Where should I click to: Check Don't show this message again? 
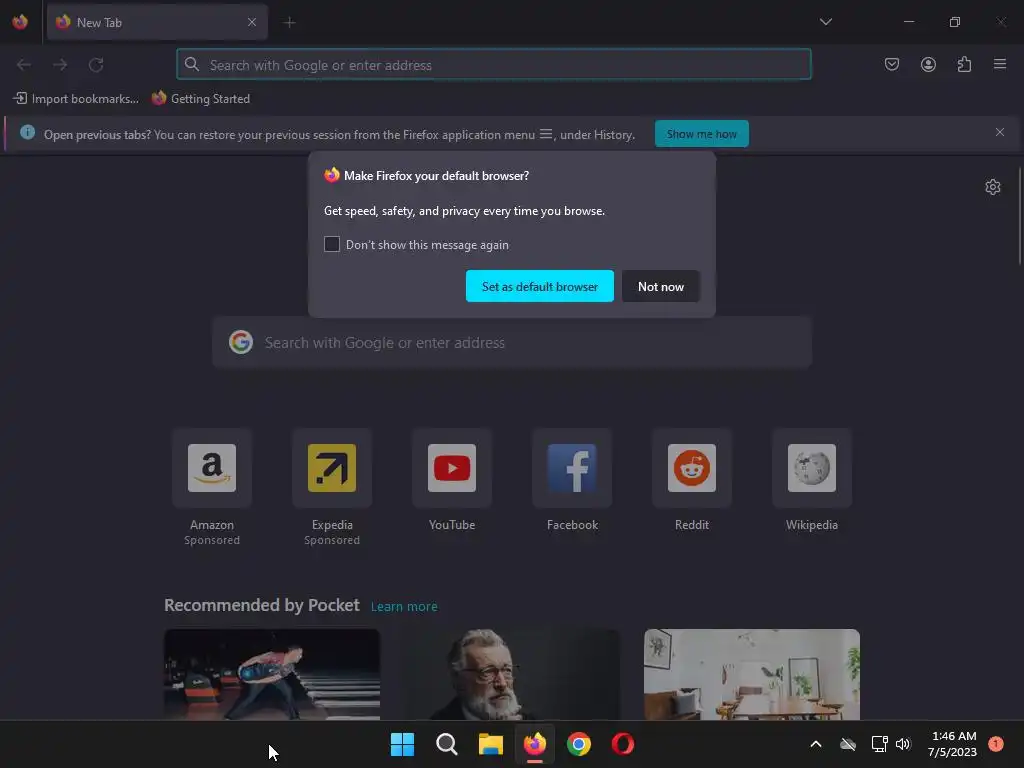(x=332, y=244)
